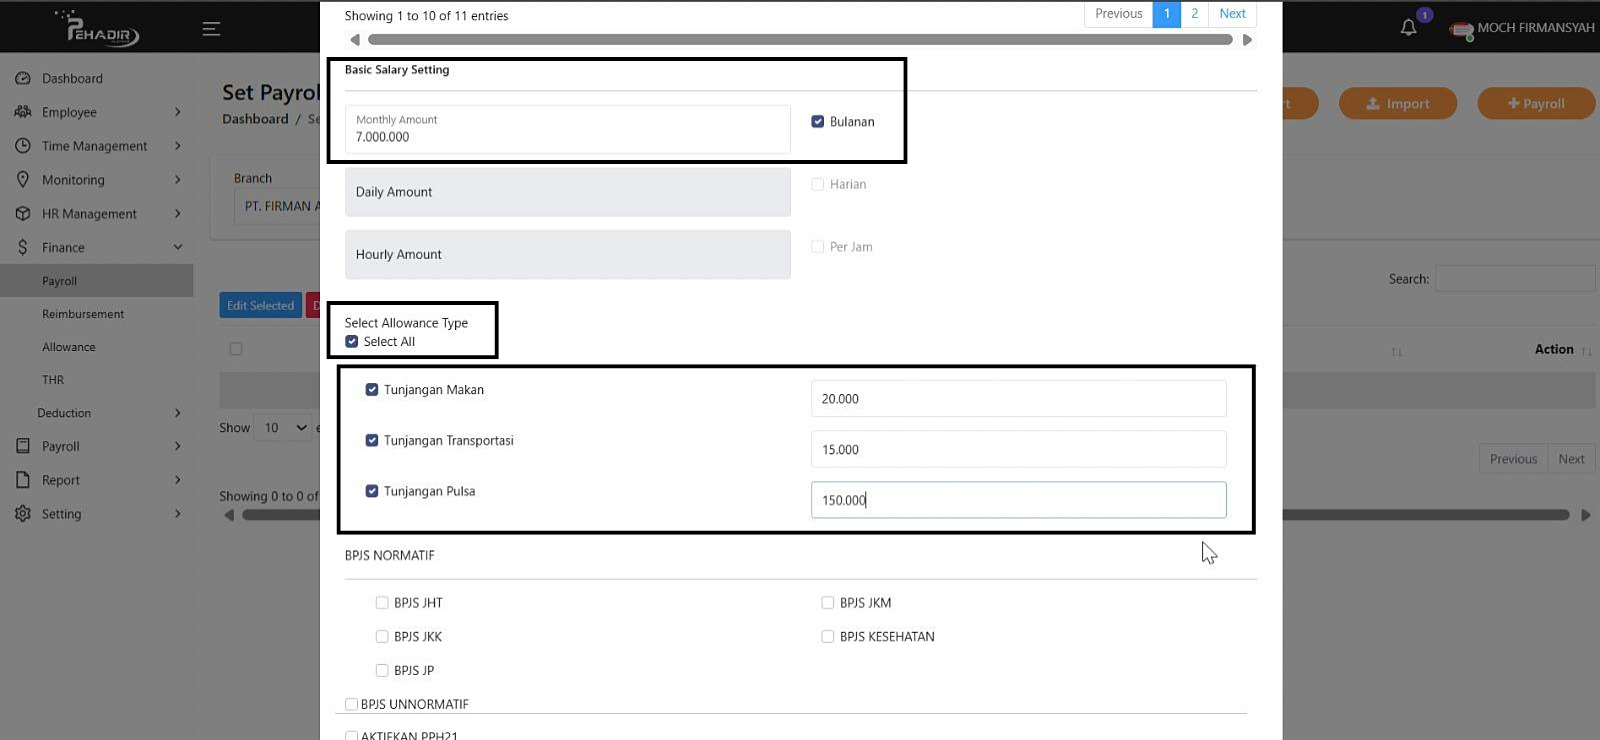Expand the Employee sidebar submenu

click(178, 112)
